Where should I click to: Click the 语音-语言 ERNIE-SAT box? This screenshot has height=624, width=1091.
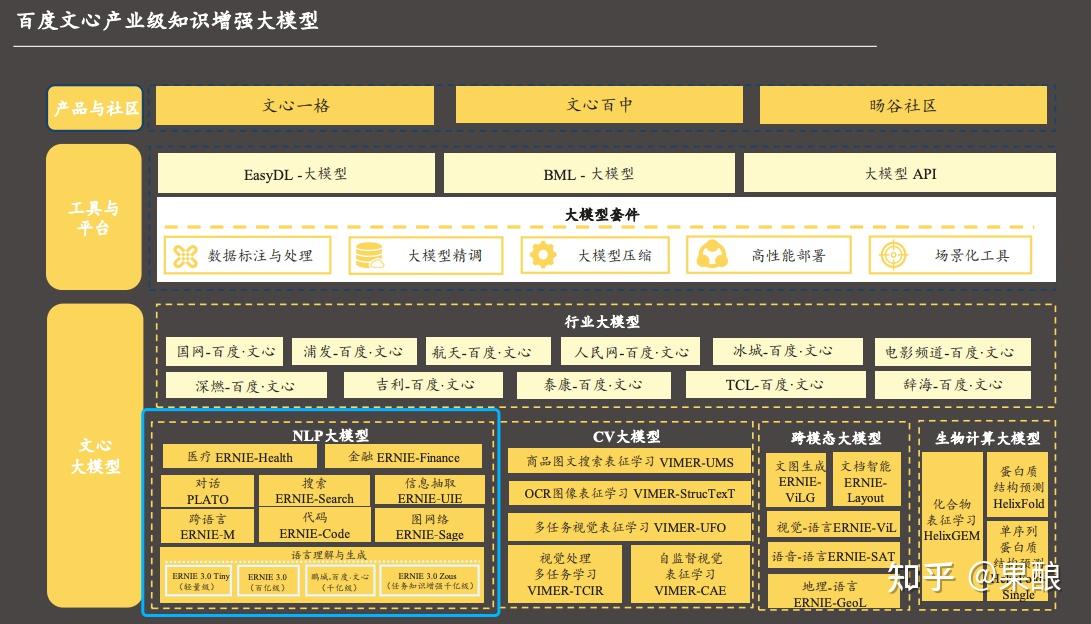coord(834,557)
